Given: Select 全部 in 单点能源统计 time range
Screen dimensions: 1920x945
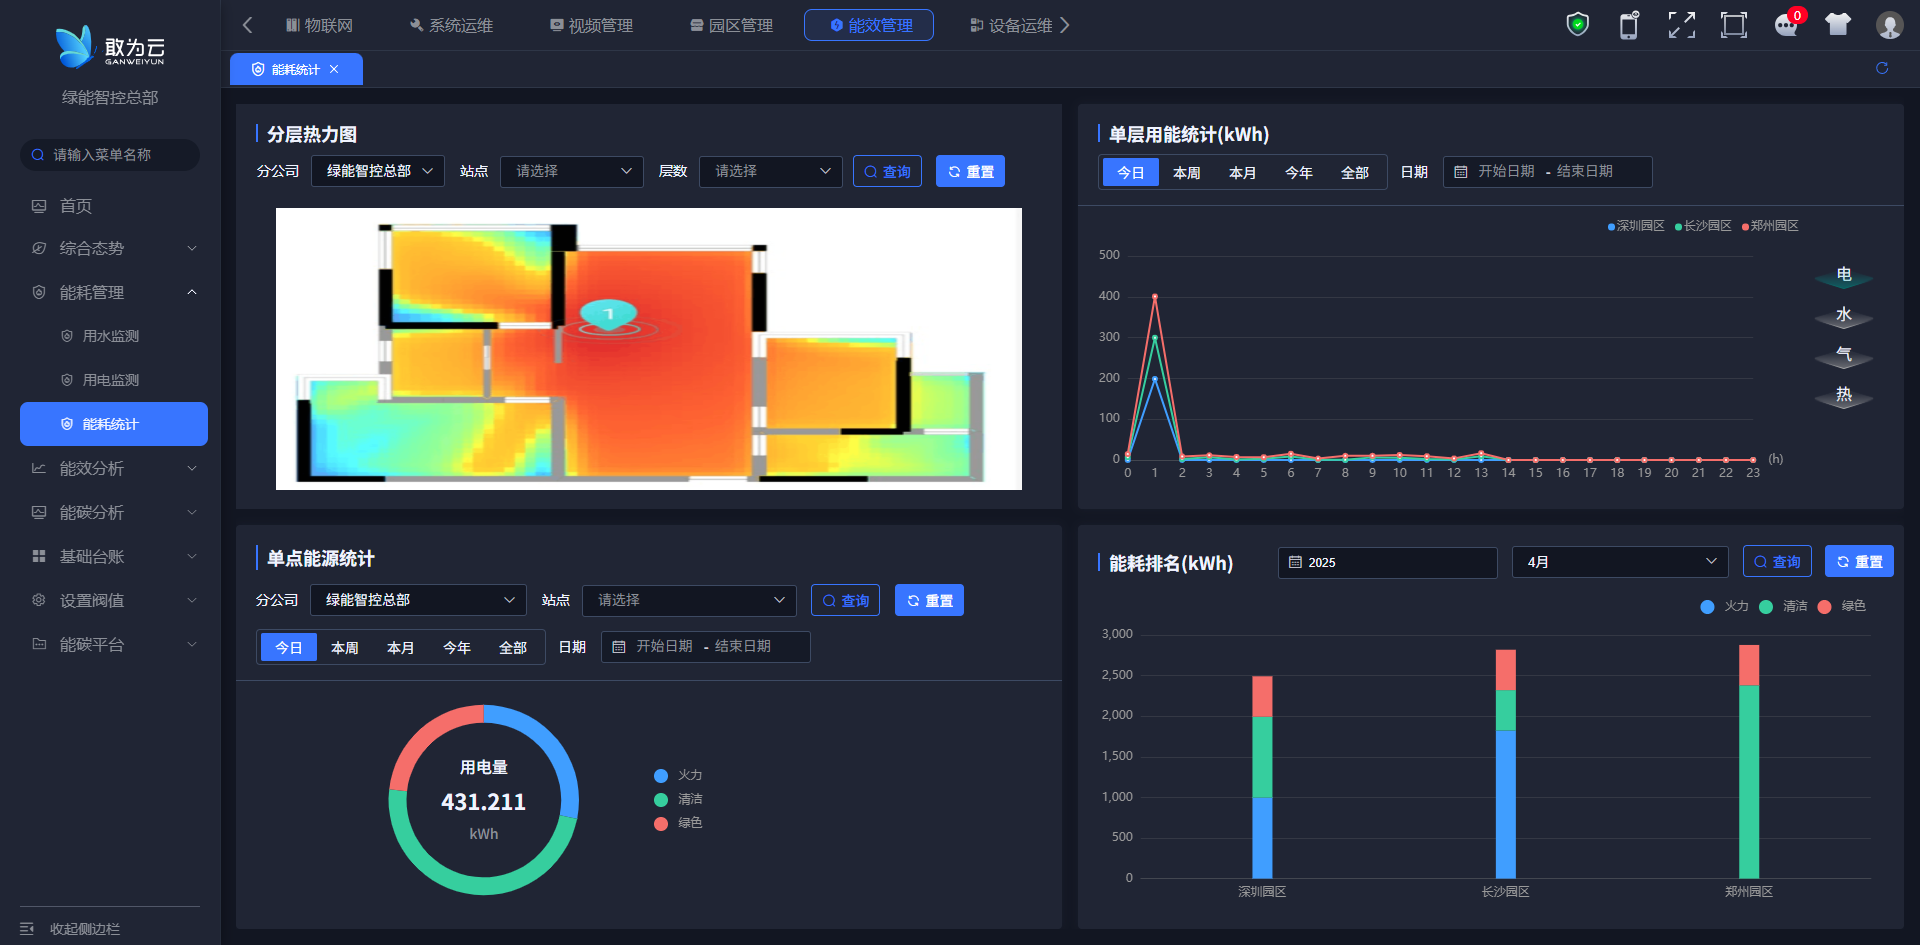Looking at the screenshot, I should point(513,647).
